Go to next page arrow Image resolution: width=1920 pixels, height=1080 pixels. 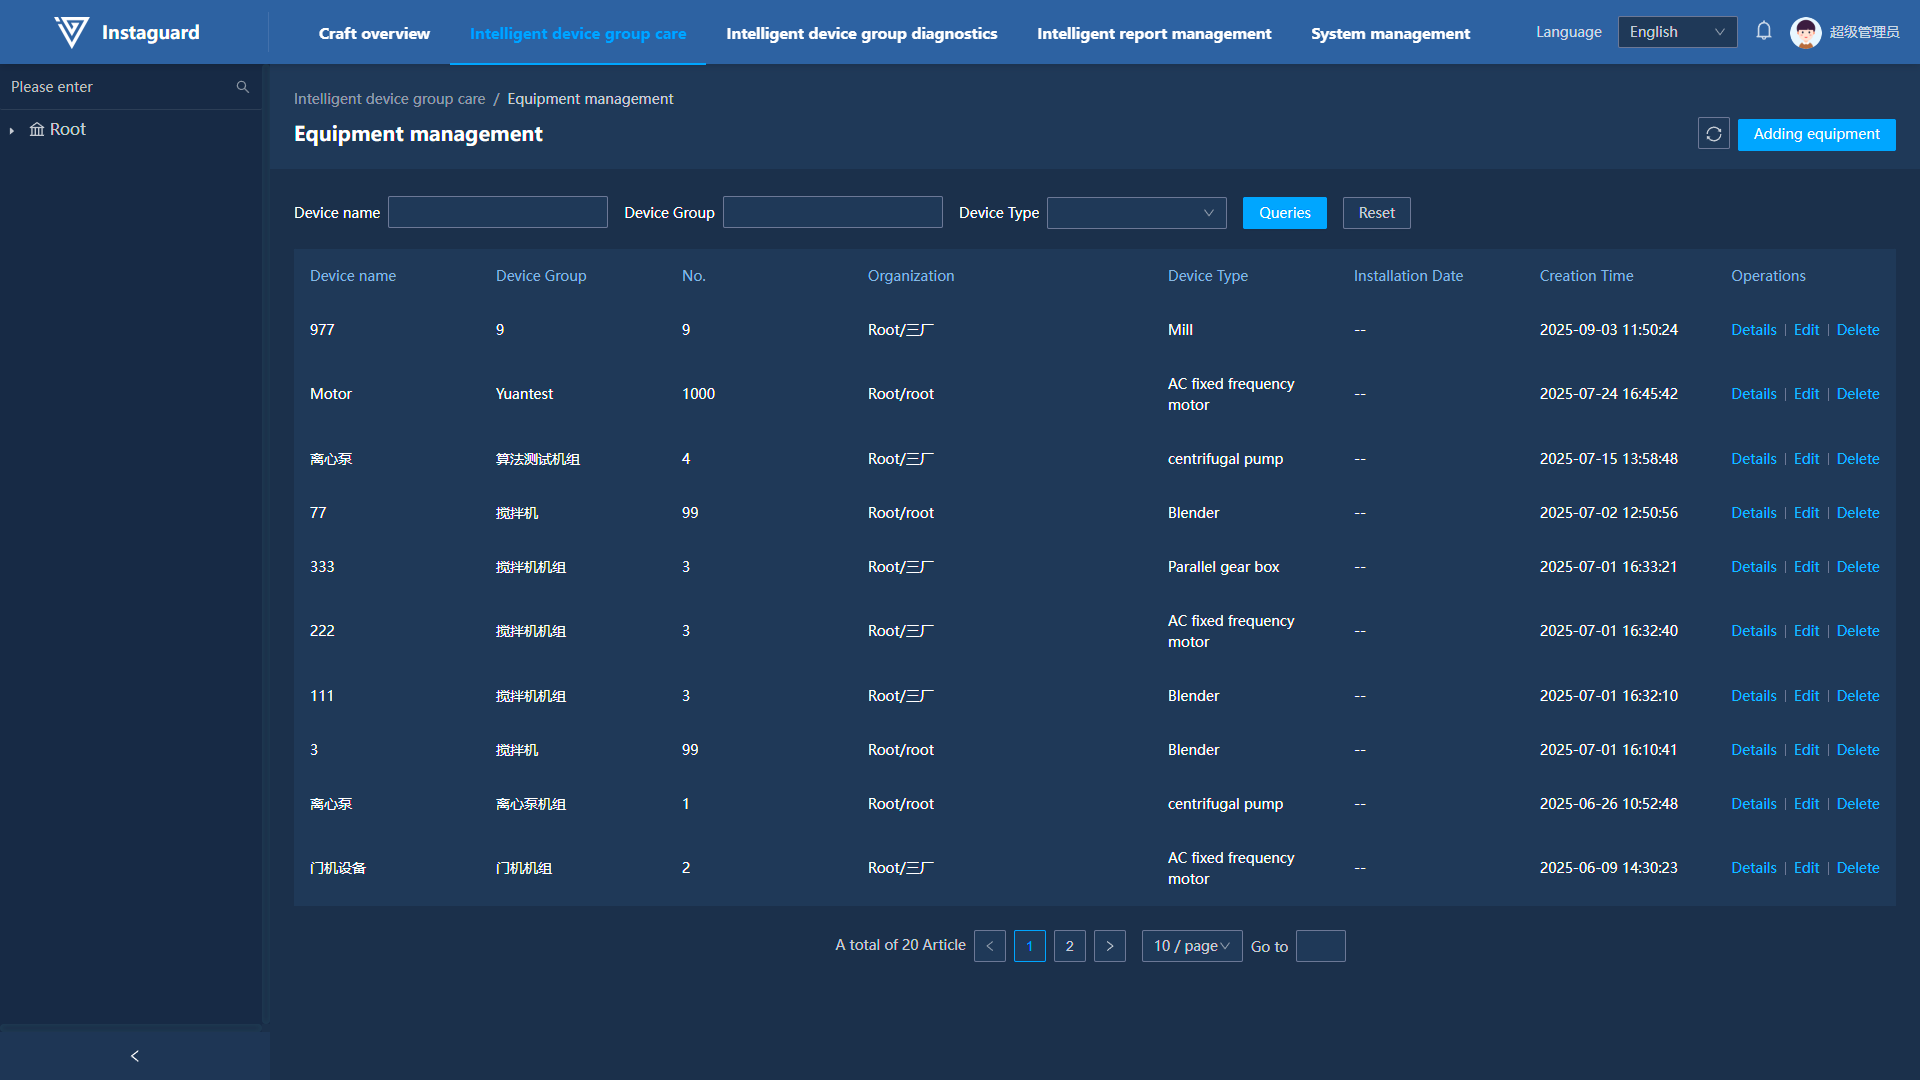coord(1109,946)
